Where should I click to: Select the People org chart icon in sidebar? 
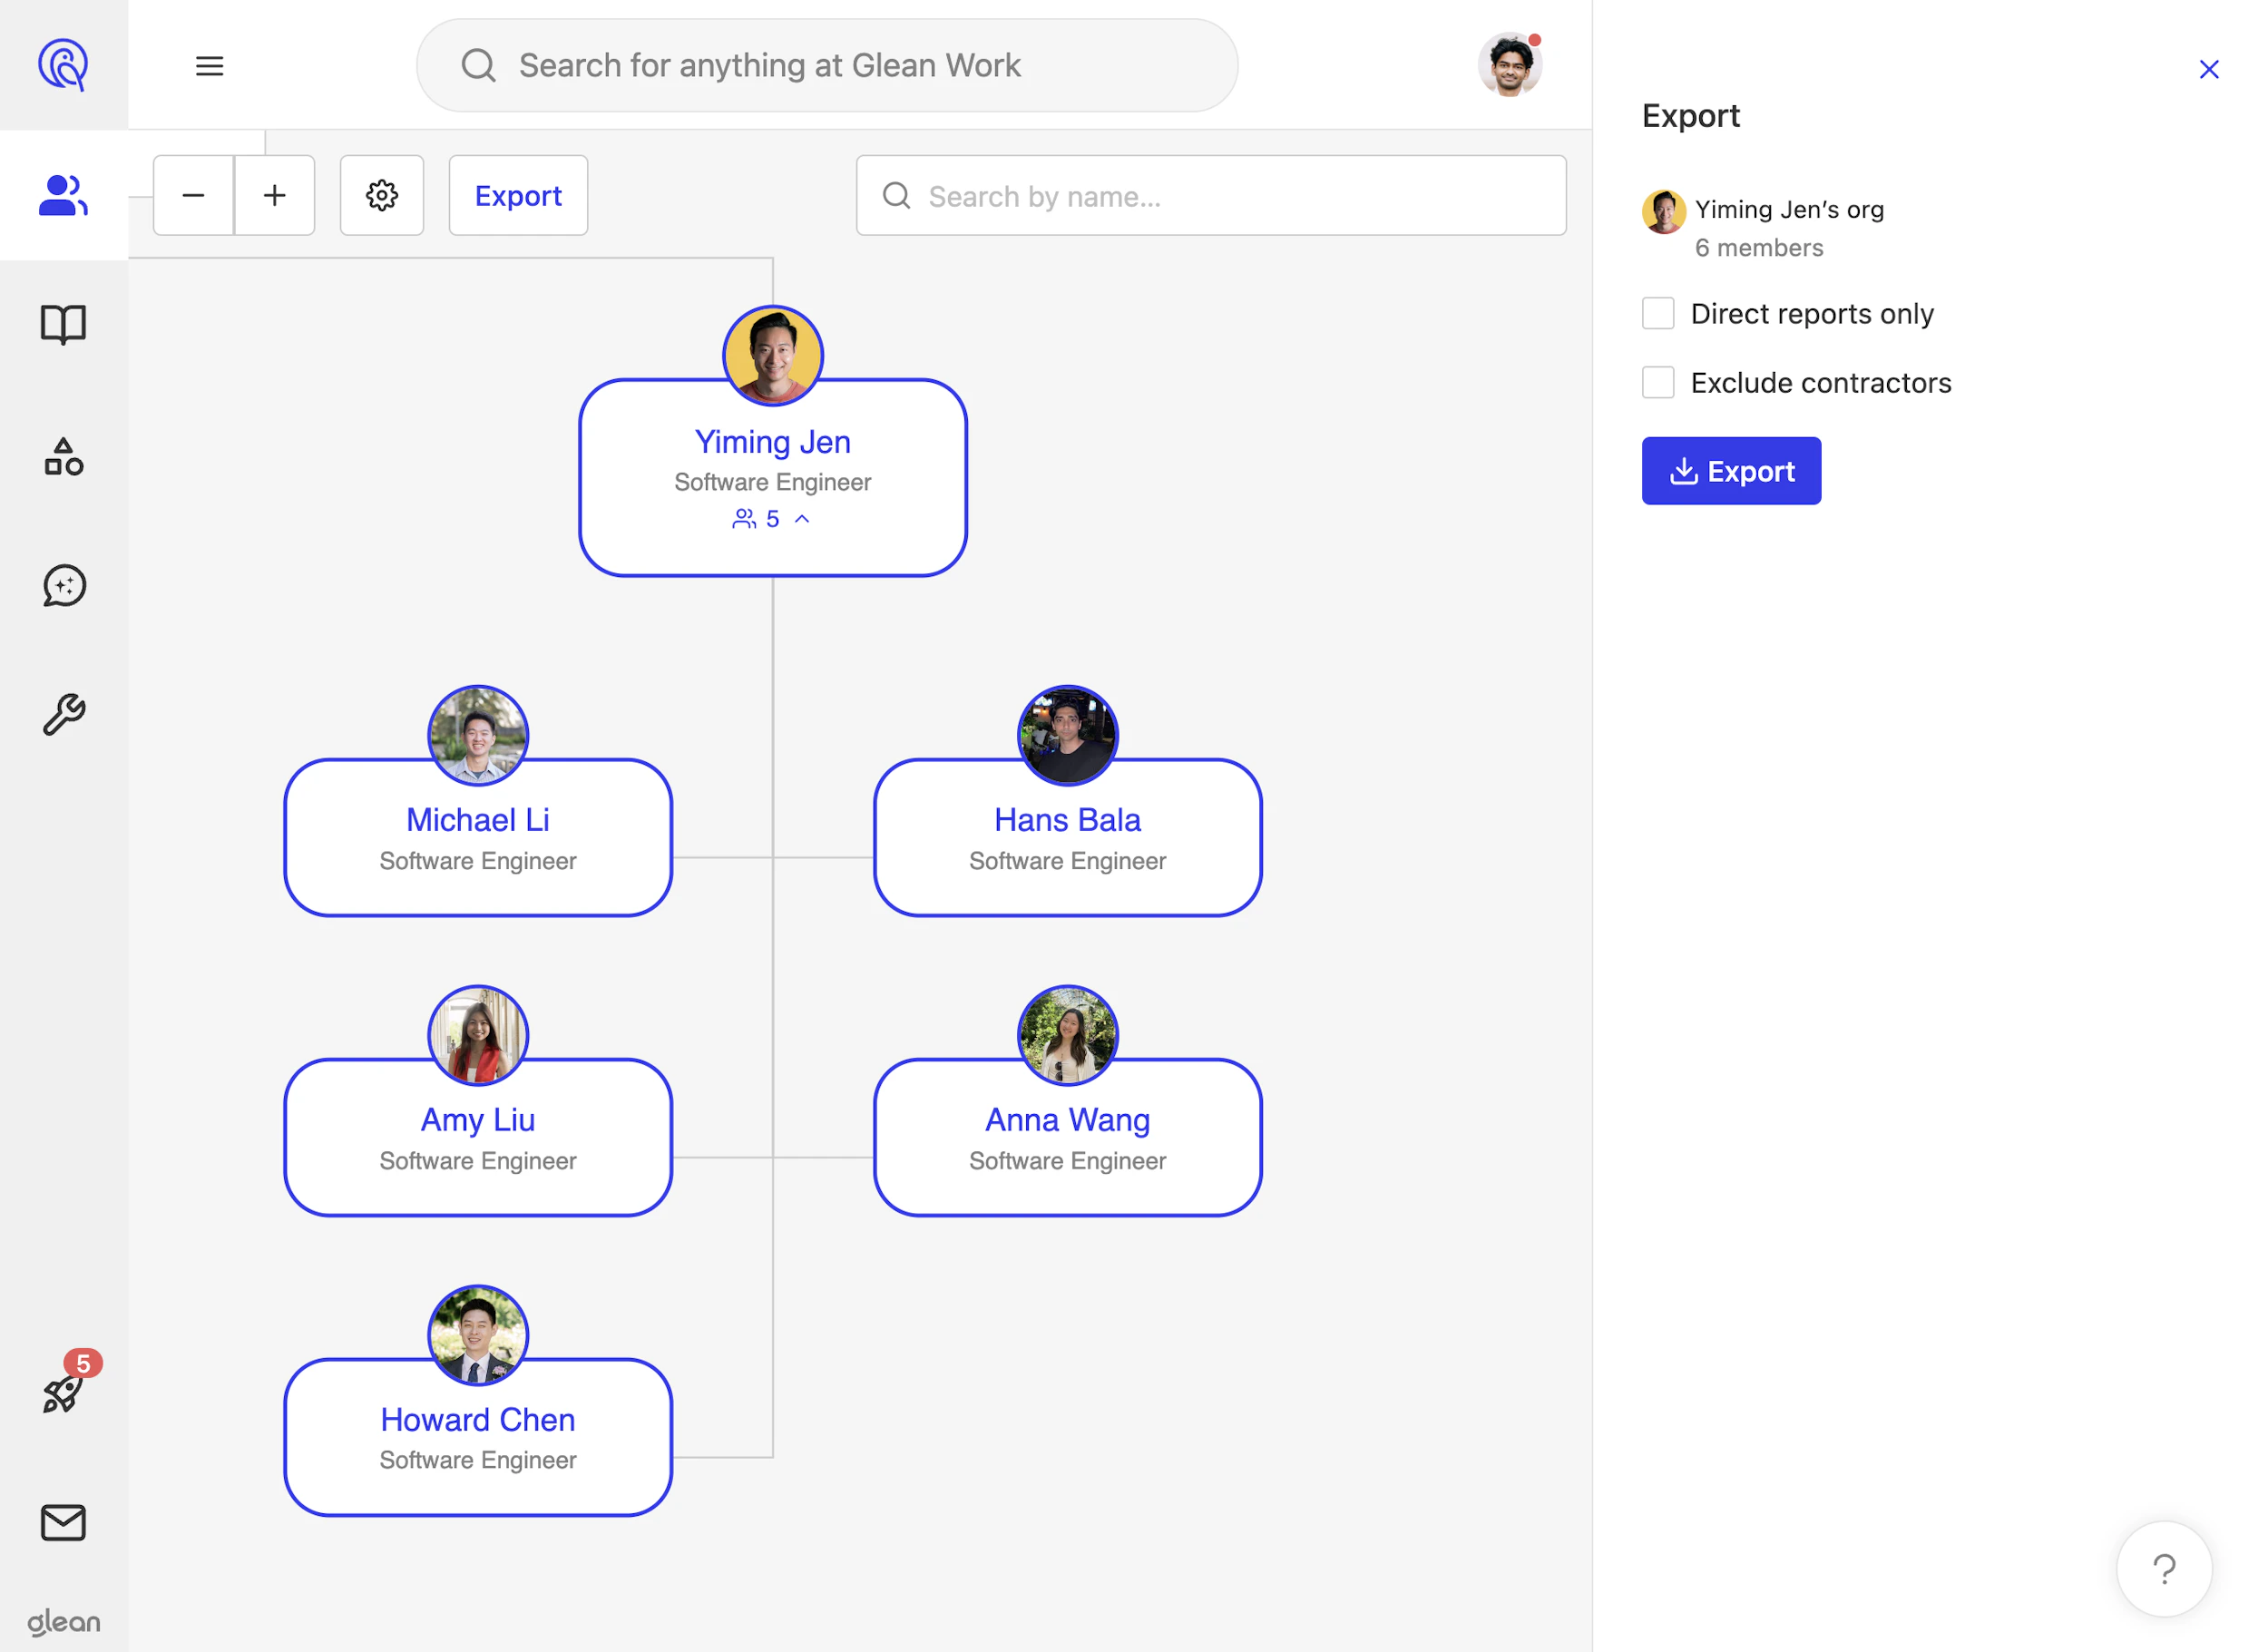click(x=63, y=196)
